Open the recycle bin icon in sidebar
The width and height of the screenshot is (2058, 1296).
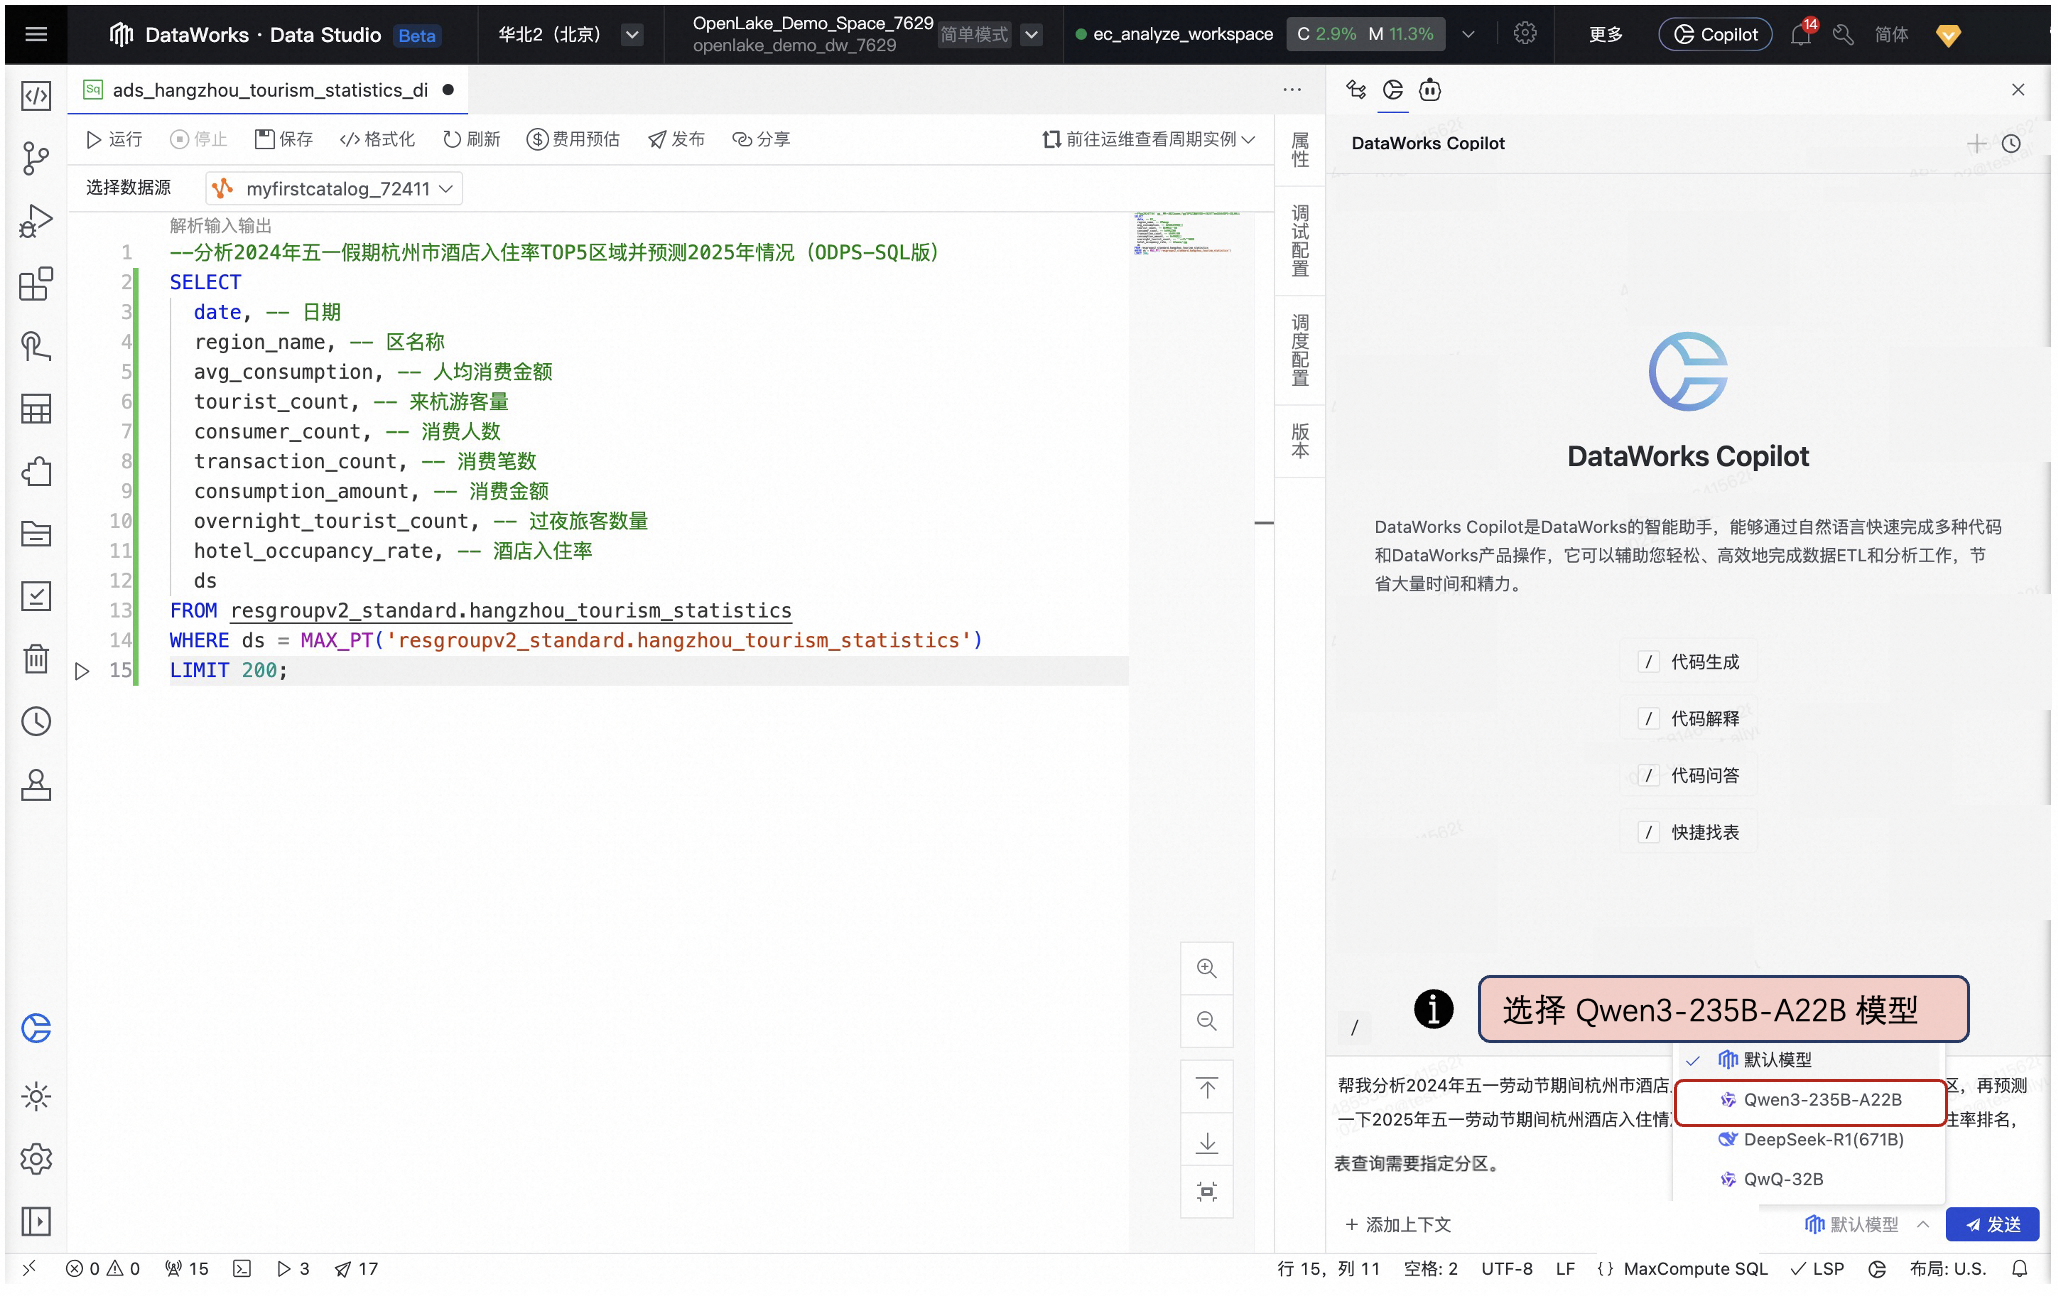(x=36, y=659)
